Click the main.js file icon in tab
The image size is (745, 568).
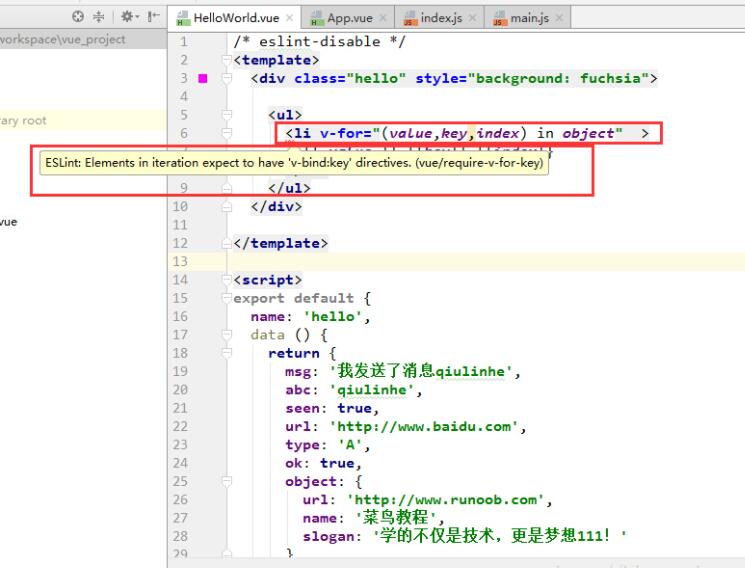499,18
